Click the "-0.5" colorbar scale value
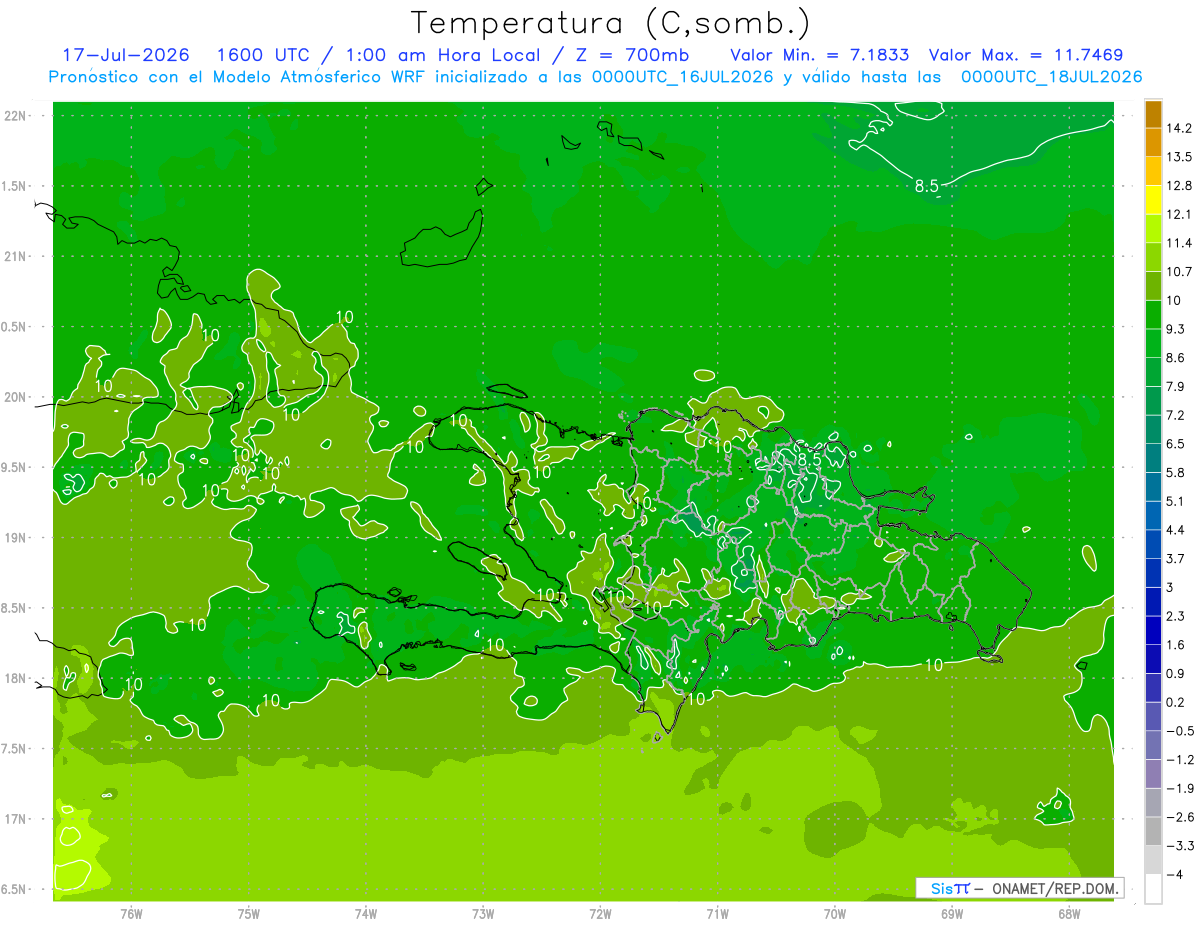 click(1179, 730)
